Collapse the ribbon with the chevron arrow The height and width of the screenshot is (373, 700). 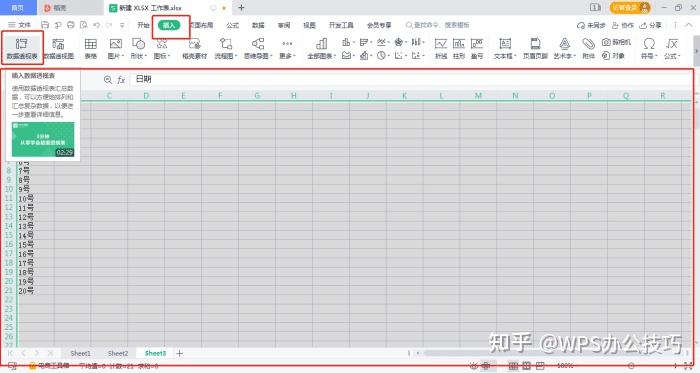point(689,25)
